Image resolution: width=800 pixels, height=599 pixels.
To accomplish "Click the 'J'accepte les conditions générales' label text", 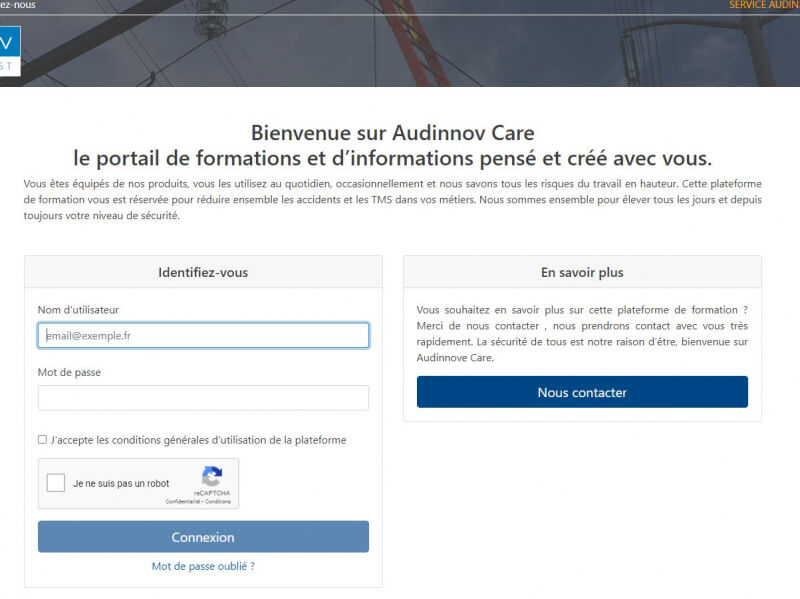I will [198, 440].
